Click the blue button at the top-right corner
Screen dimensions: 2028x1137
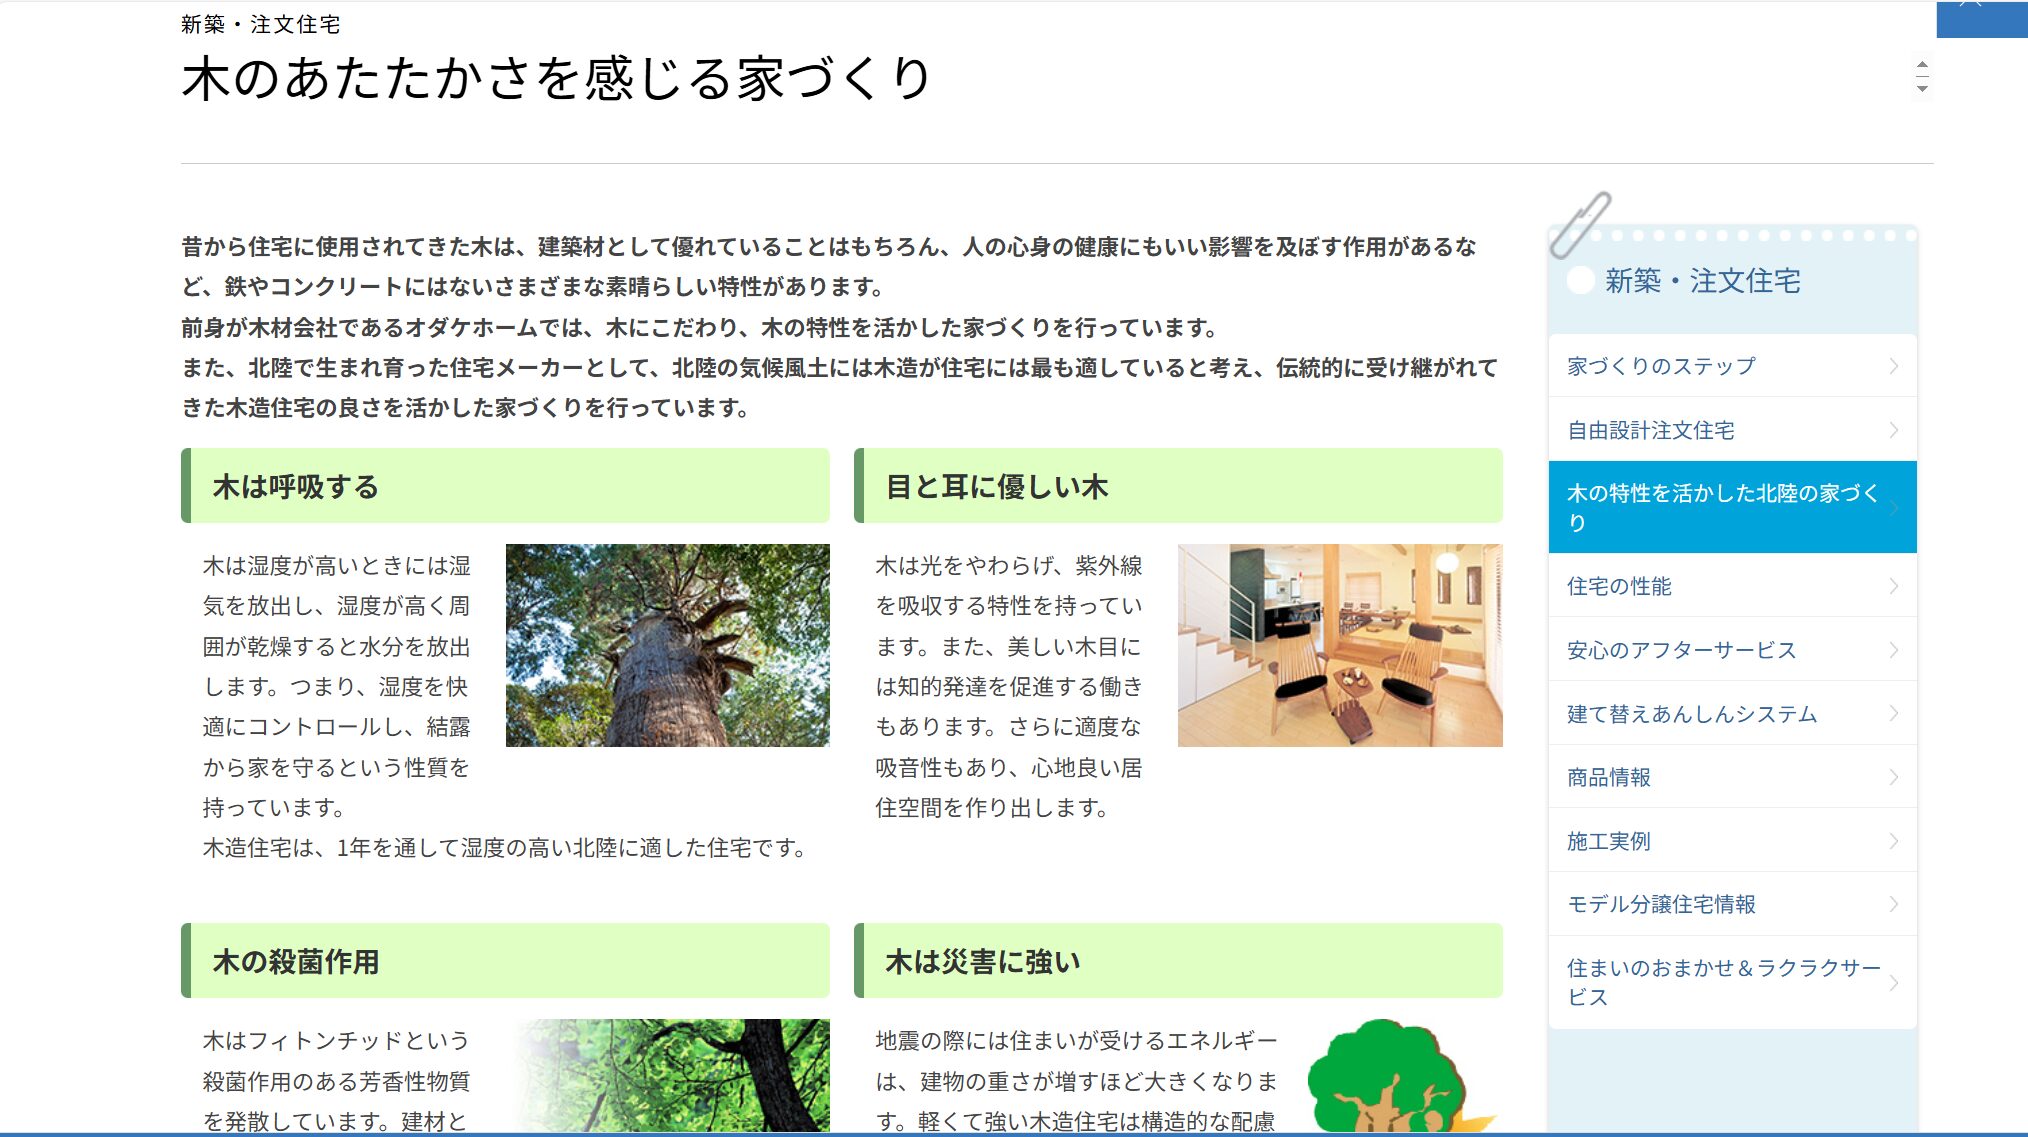pos(1981,18)
